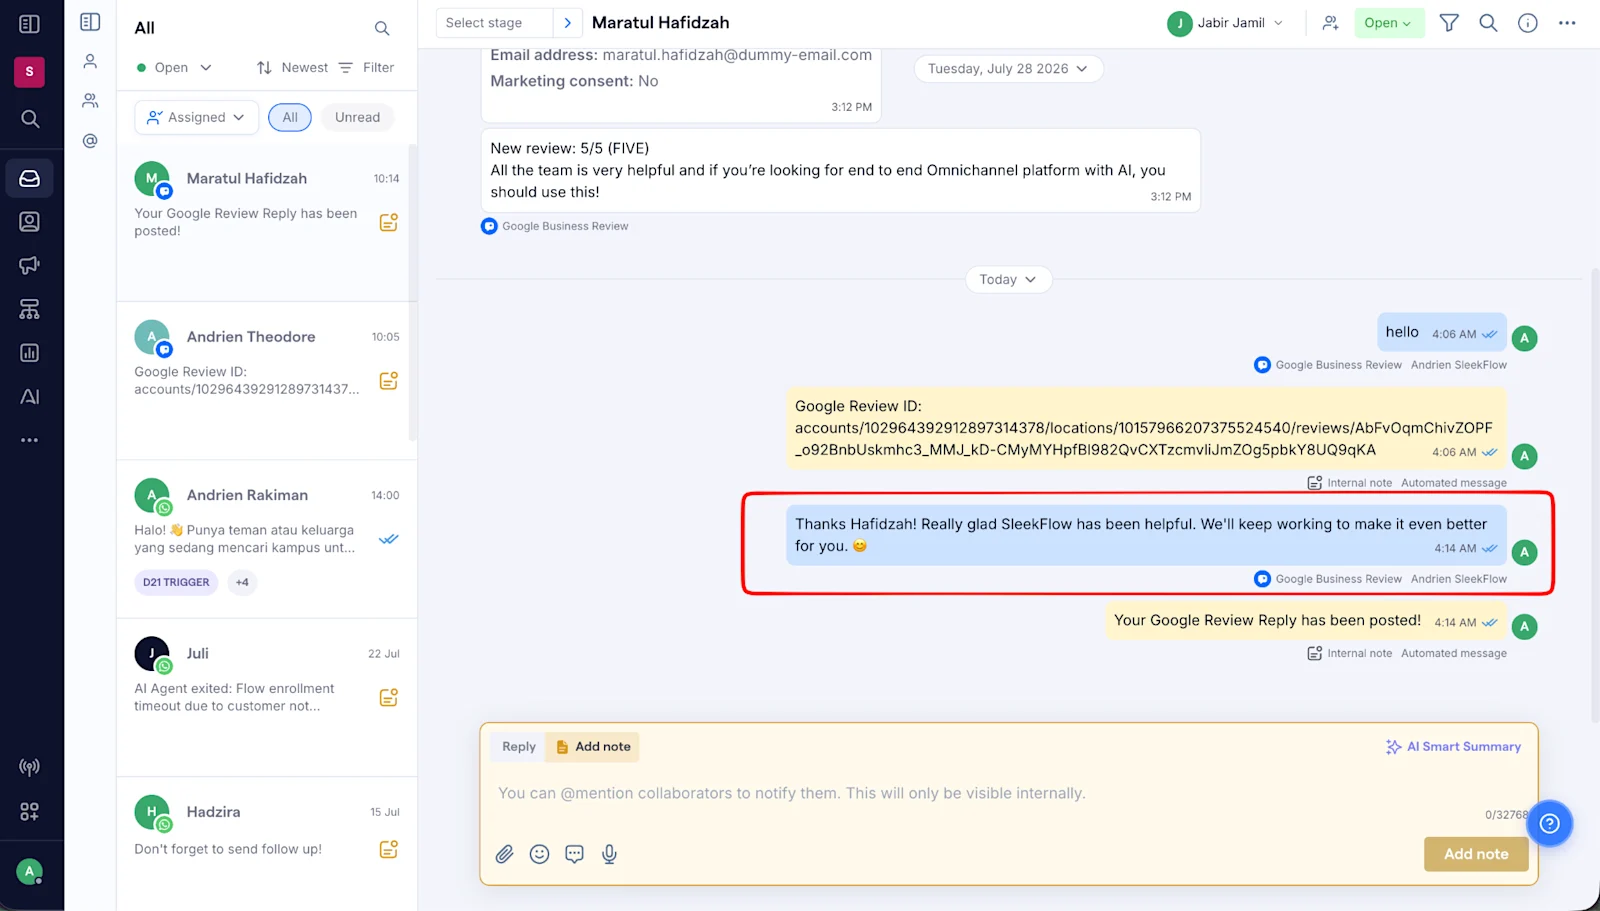The image size is (1600, 911).
Task: Open the Juli conversation
Action: 266,697
